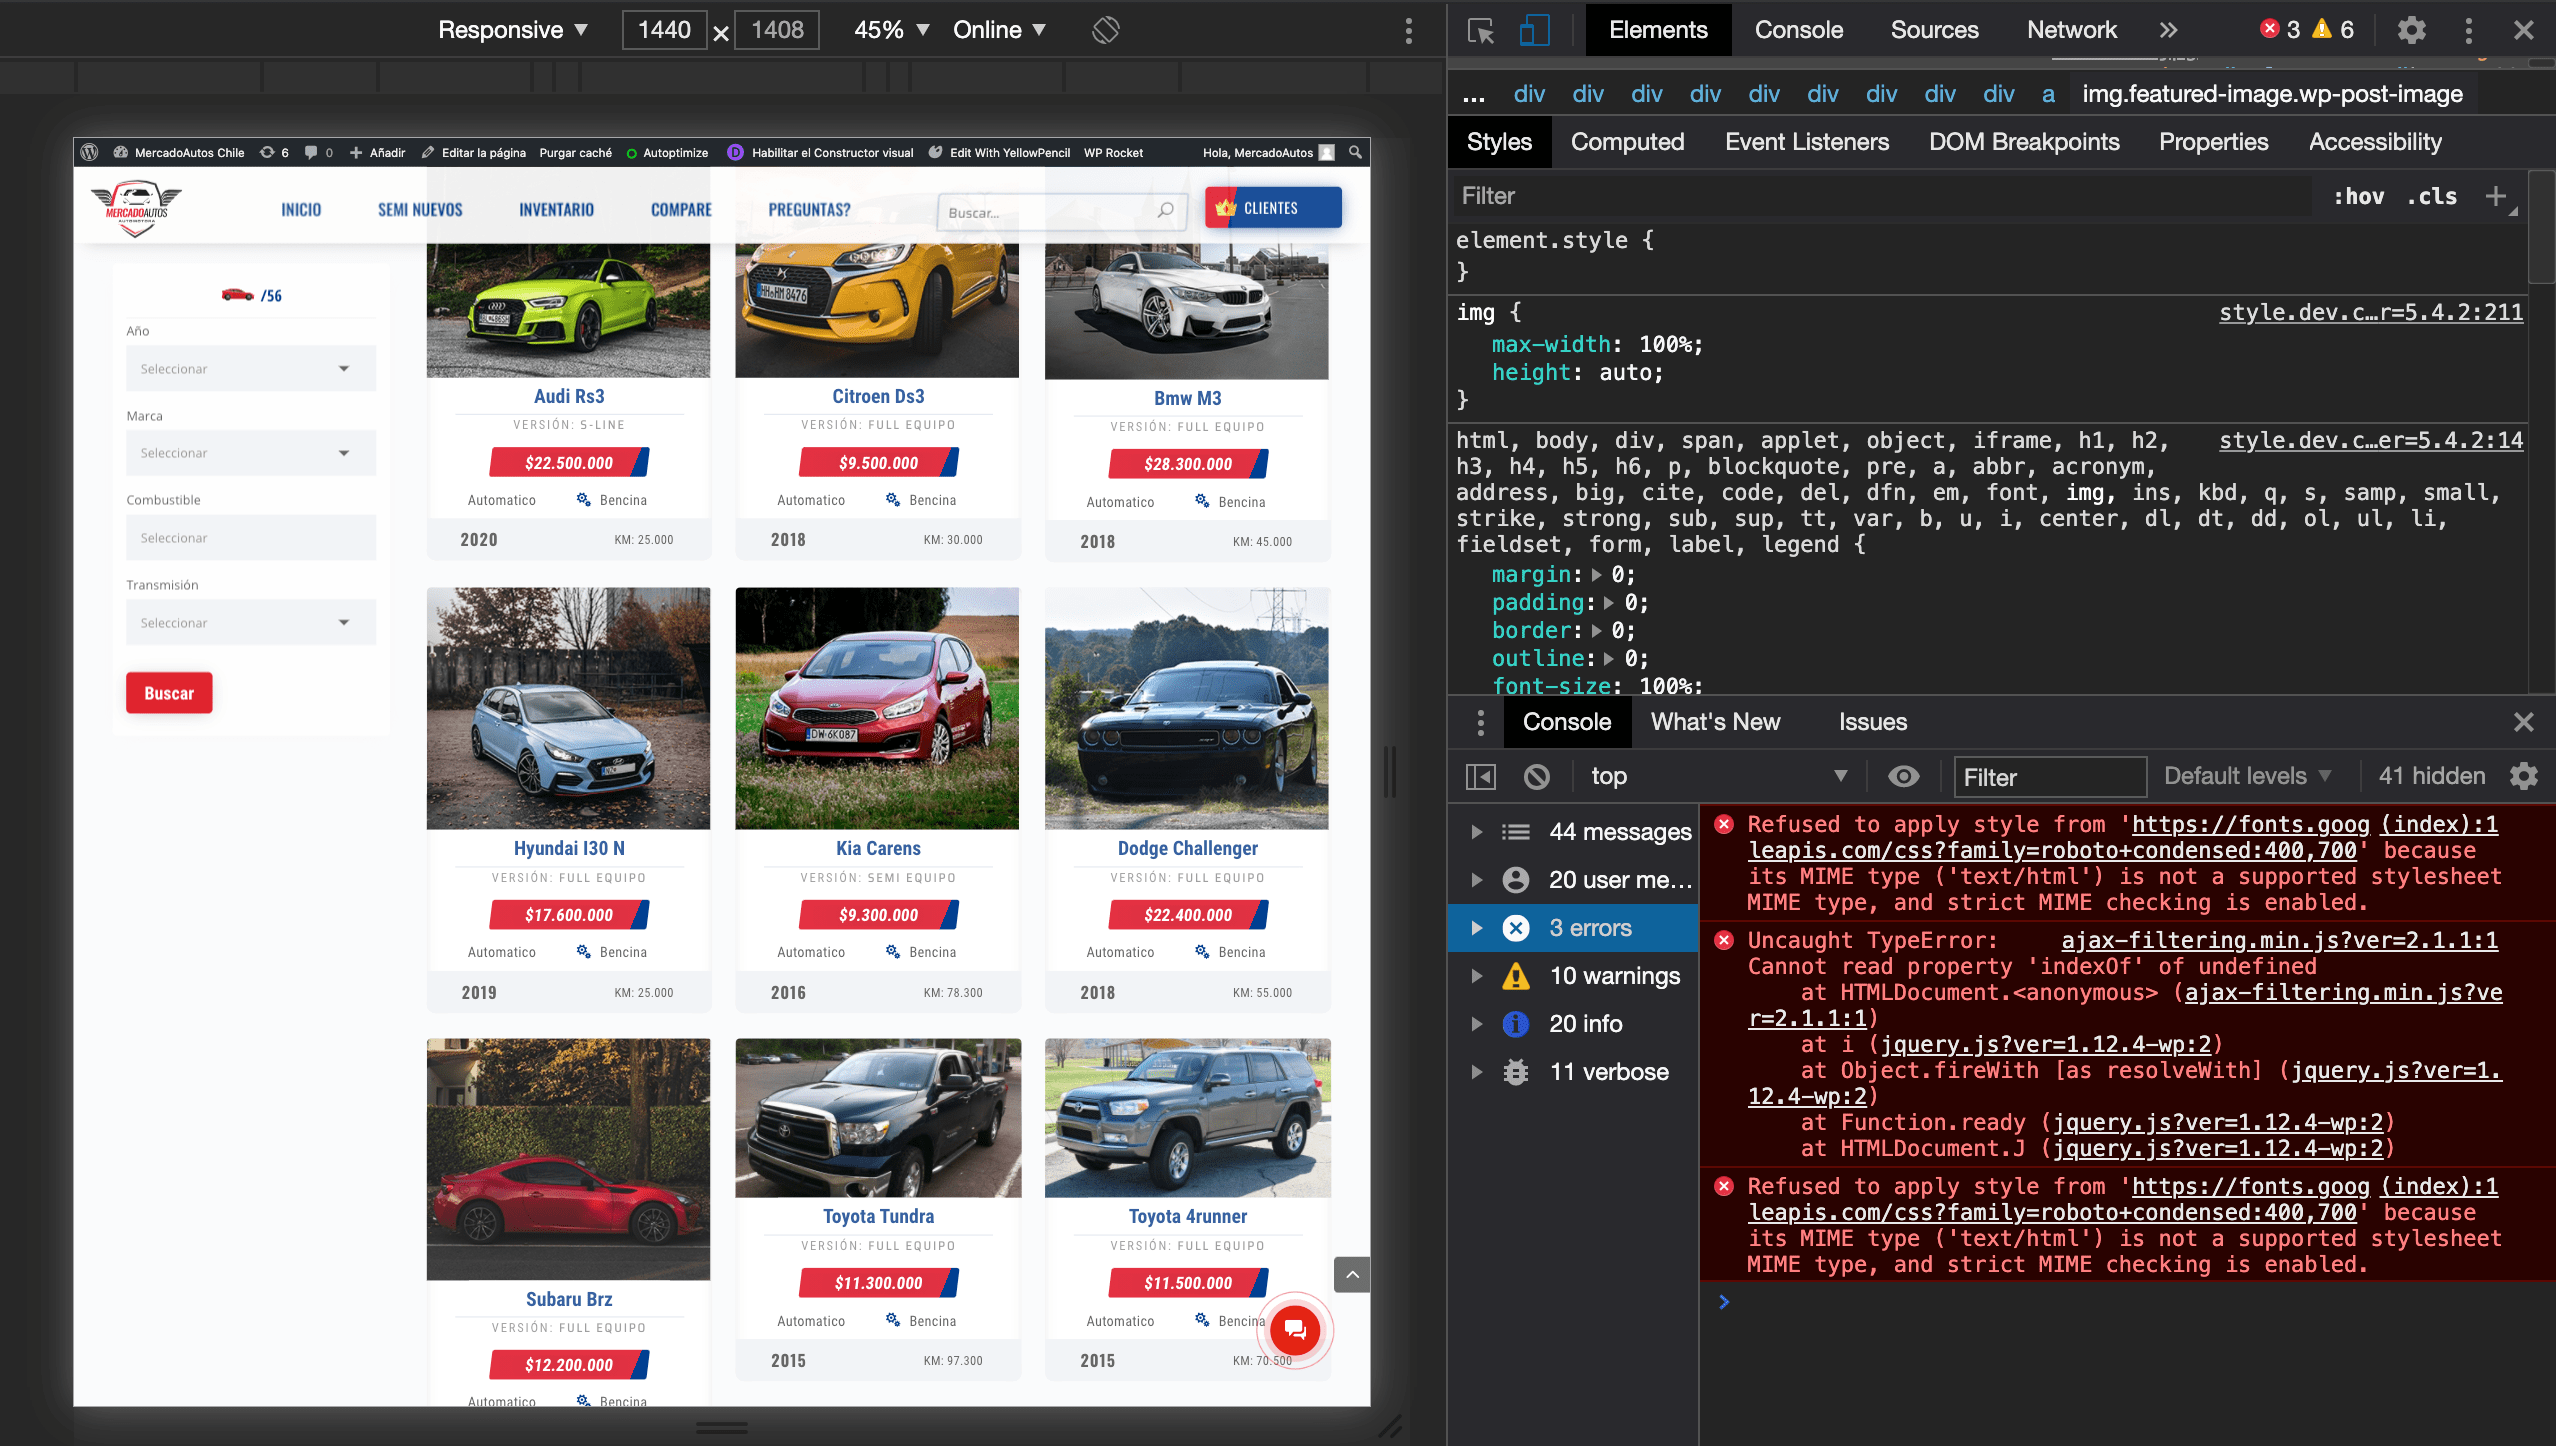Open the 45% zoom dropdown
The width and height of the screenshot is (2556, 1446).
pyautogui.click(x=891, y=30)
